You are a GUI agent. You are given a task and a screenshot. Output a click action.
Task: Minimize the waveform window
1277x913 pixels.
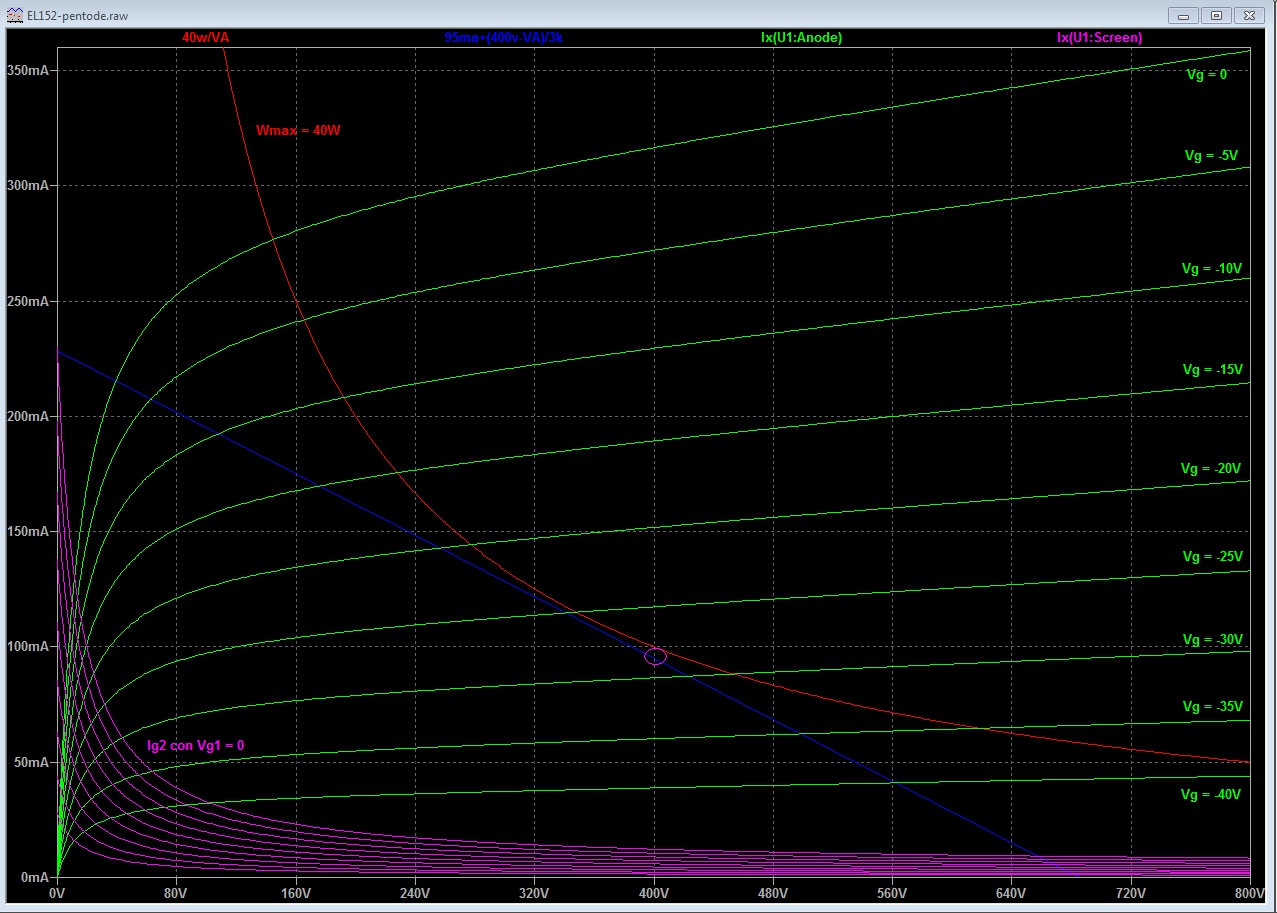point(1184,15)
